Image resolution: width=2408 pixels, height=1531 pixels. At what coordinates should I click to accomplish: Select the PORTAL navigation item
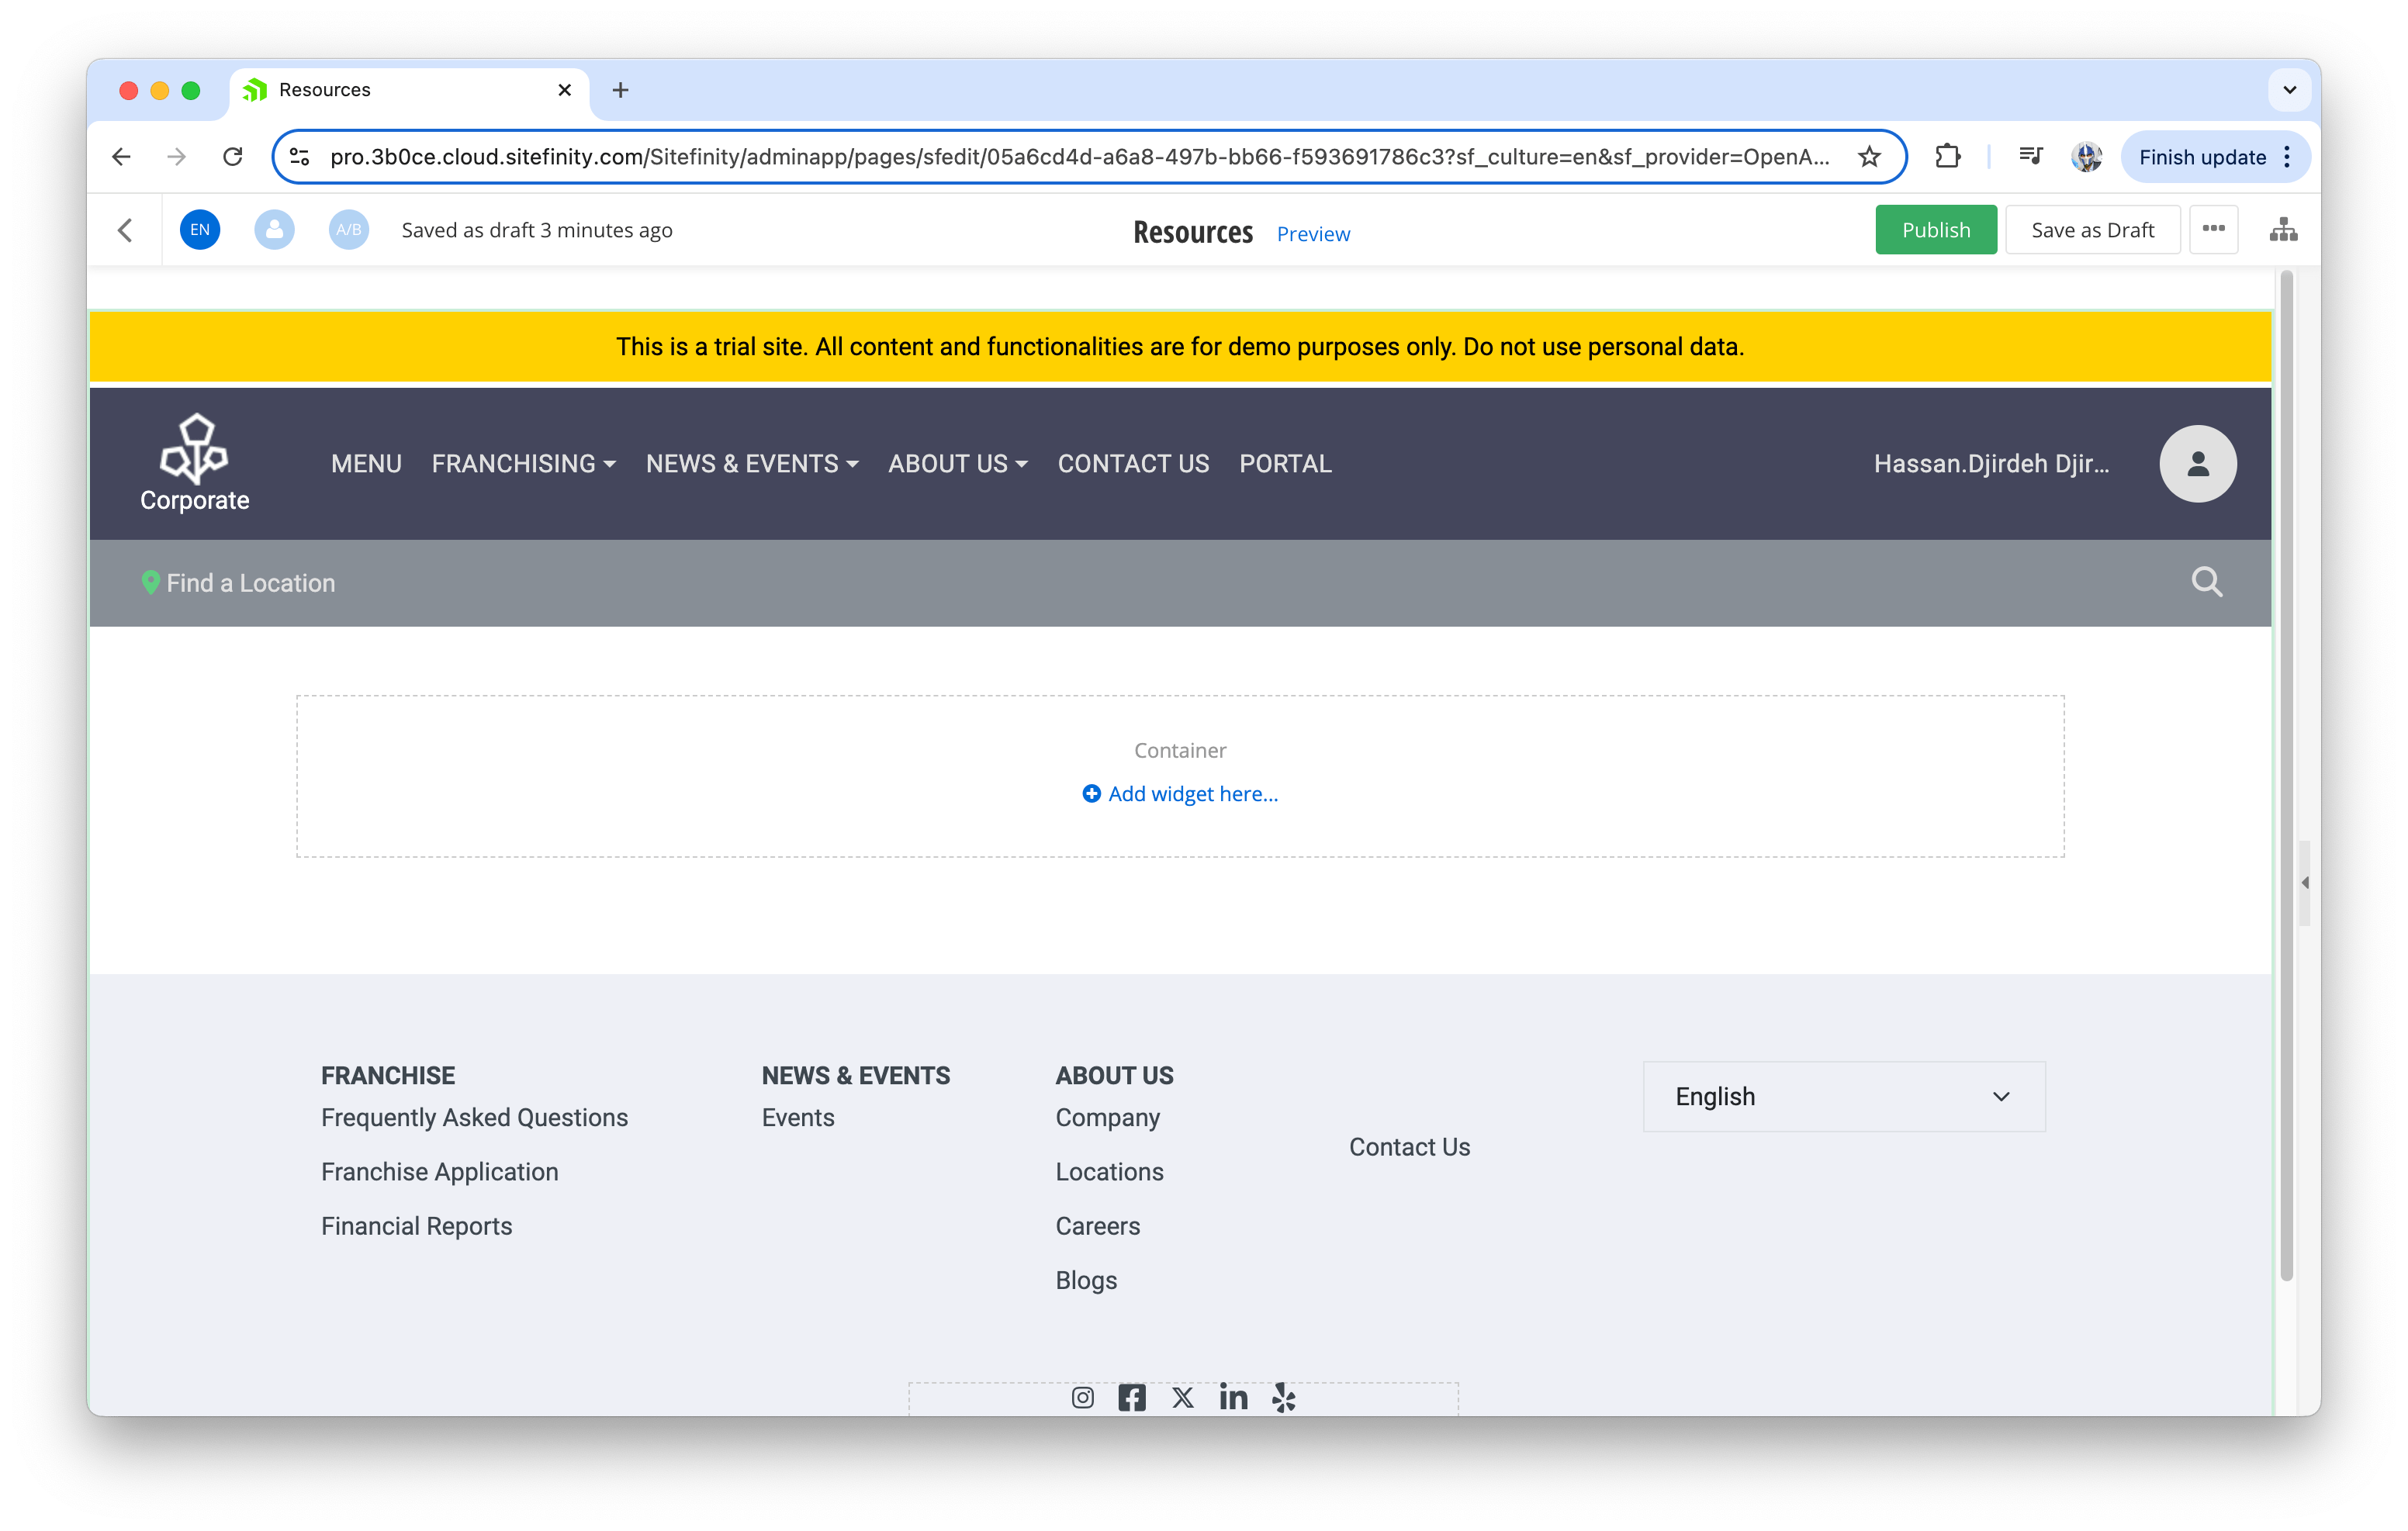[1285, 464]
